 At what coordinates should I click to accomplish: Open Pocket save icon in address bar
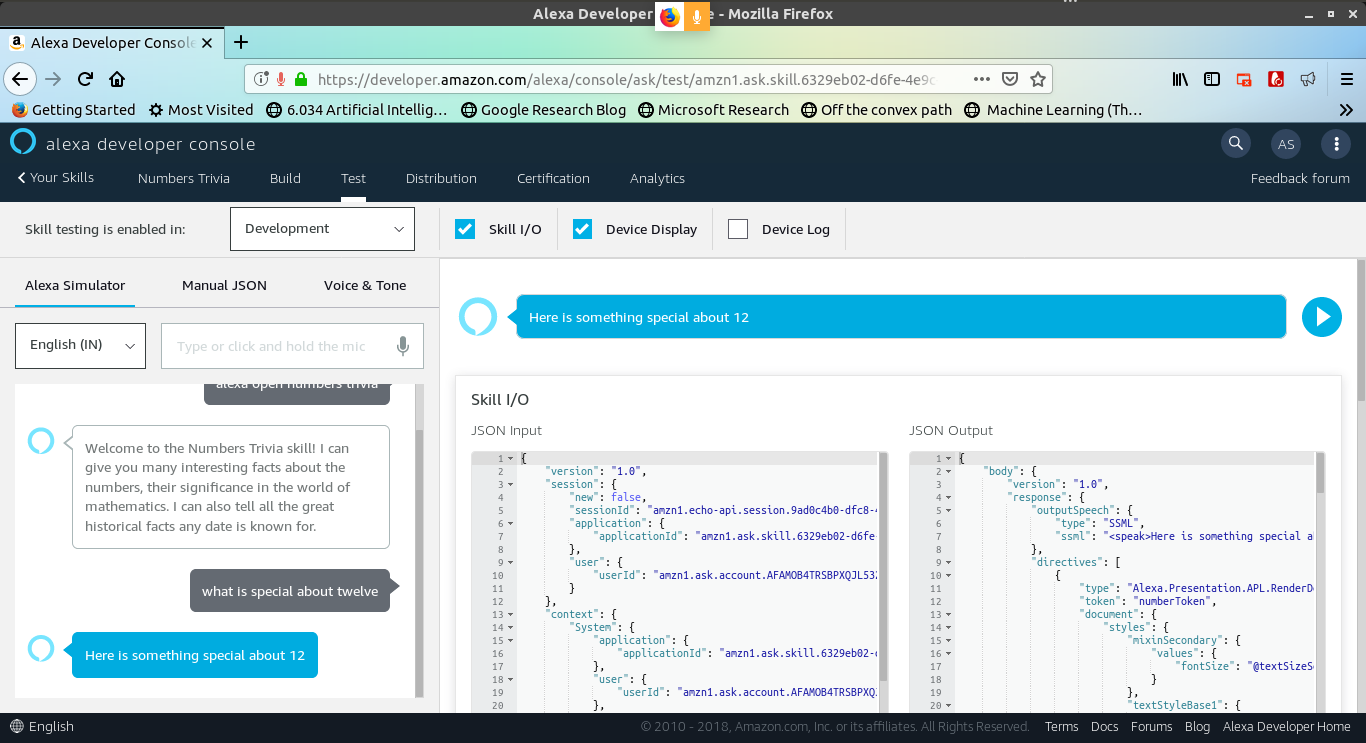(1010, 79)
